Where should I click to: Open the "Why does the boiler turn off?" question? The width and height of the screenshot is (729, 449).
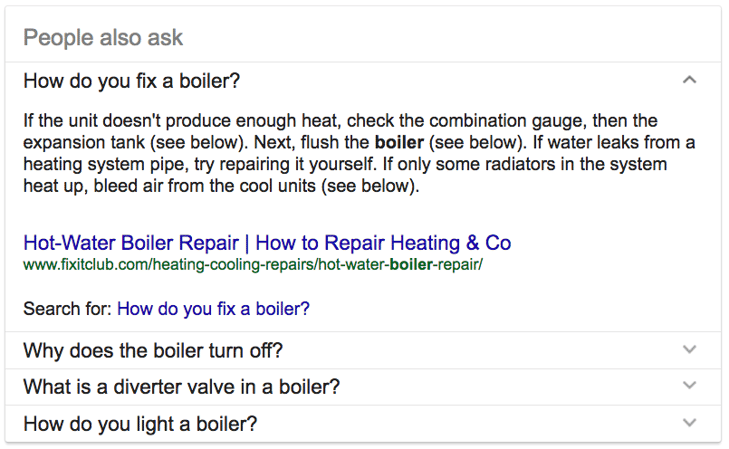153,350
